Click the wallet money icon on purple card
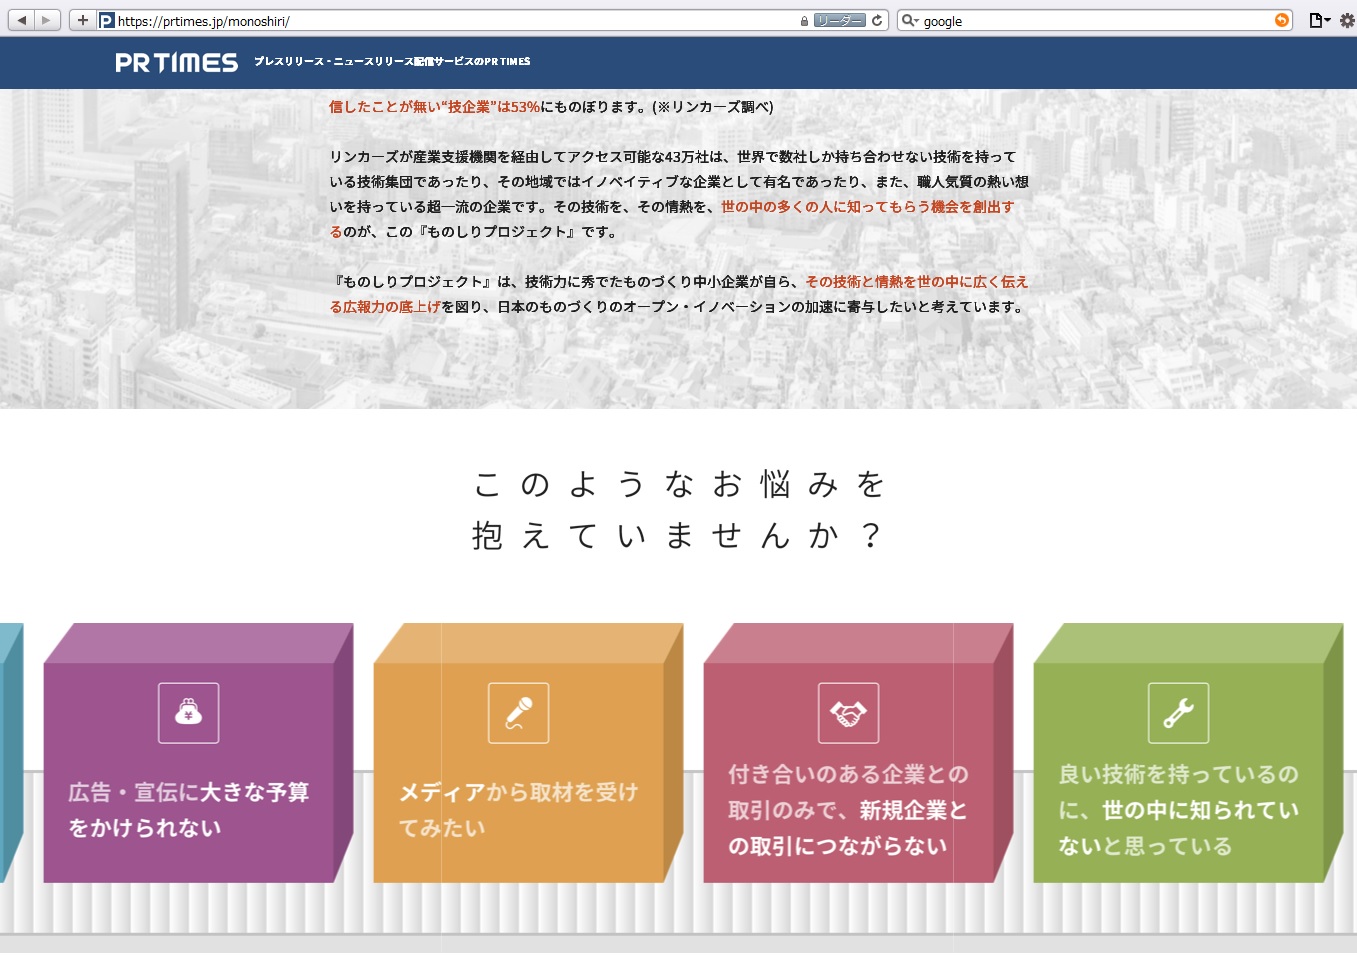This screenshot has height=955, width=1357. pos(188,713)
